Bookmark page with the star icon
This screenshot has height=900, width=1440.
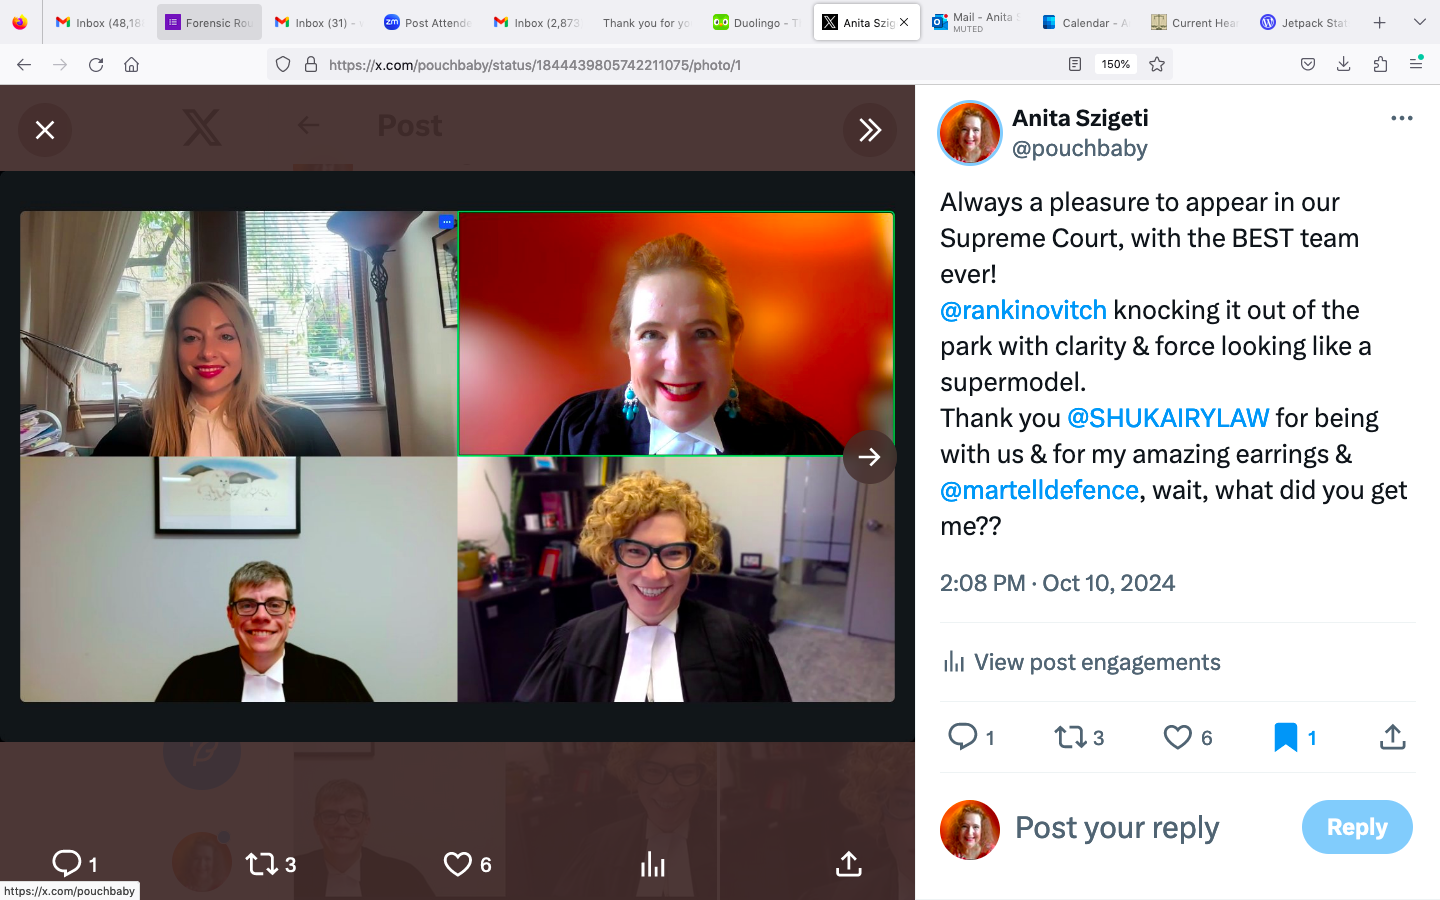tap(1157, 64)
